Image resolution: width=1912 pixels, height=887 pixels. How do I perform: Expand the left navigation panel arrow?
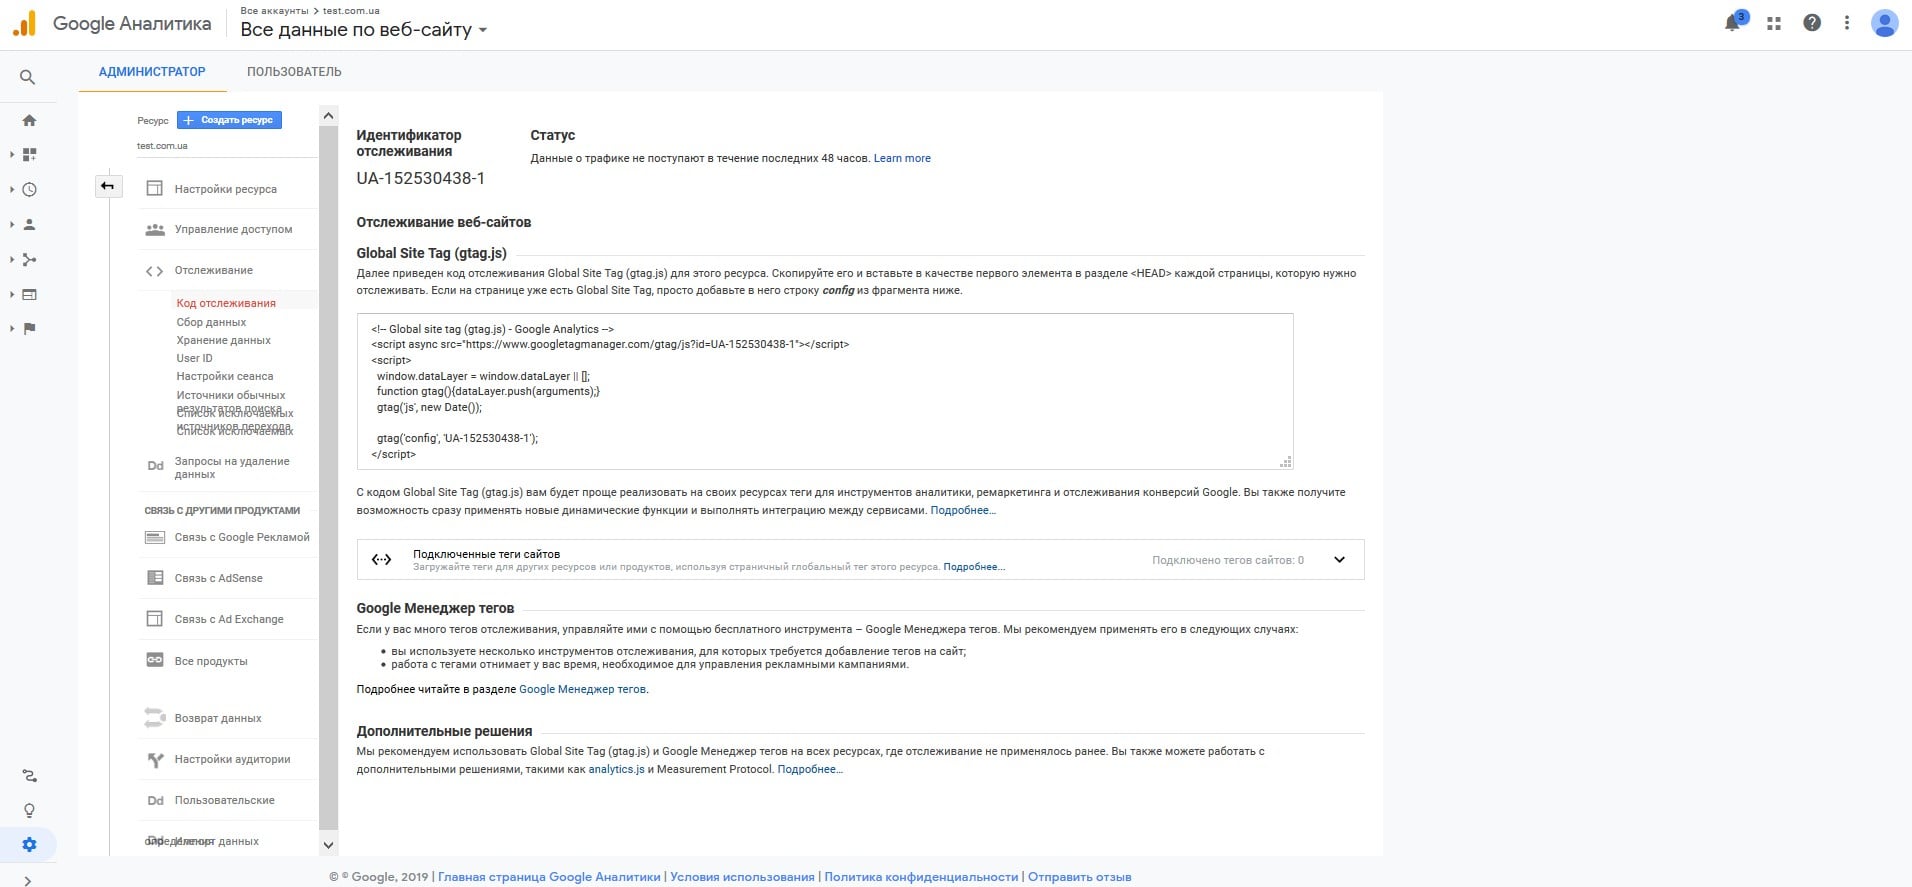pos(27,880)
